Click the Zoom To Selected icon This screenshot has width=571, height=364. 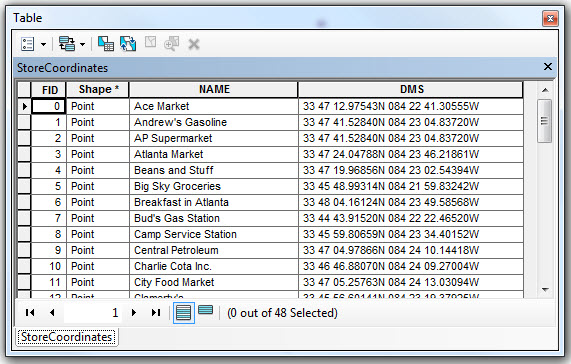pyautogui.click(x=172, y=43)
